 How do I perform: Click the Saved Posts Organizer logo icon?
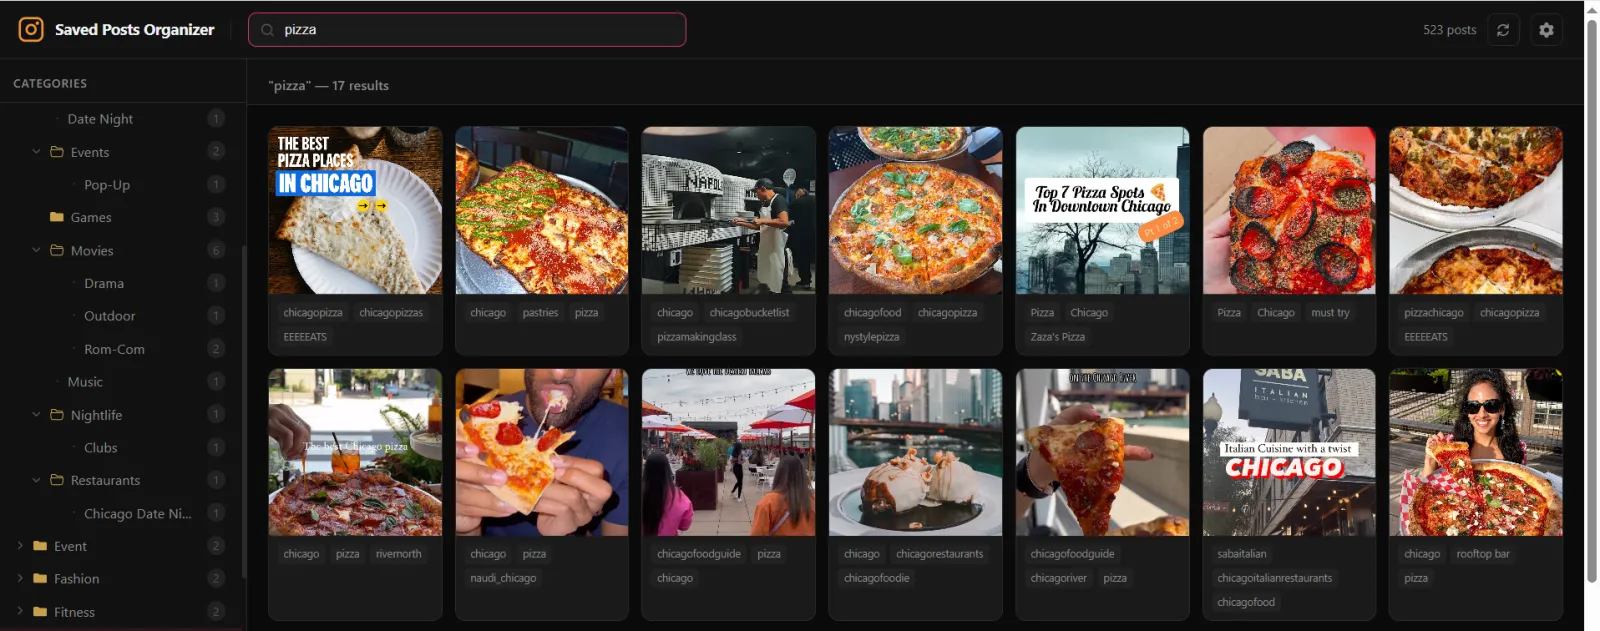tap(31, 30)
